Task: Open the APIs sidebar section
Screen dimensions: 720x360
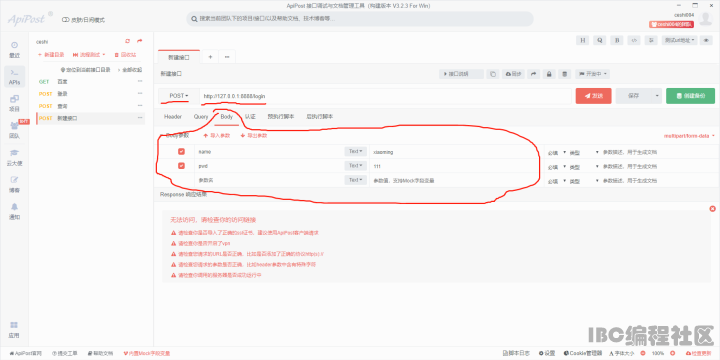Action: click(15, 77)
